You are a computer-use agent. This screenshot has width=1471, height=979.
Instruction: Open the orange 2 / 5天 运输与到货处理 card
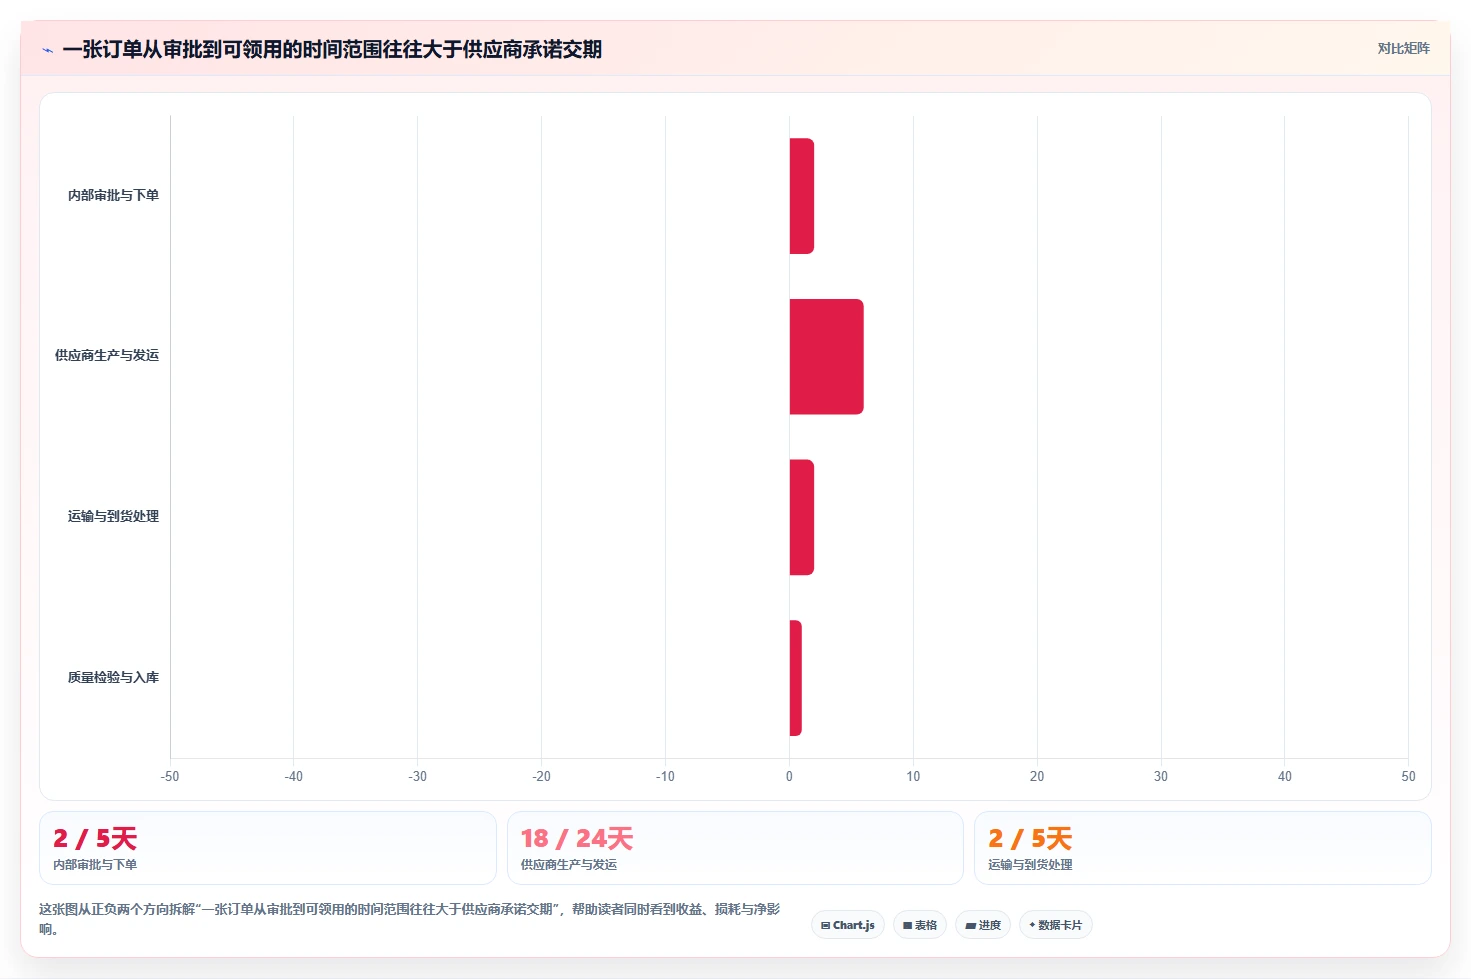(x=1203, y=848)
